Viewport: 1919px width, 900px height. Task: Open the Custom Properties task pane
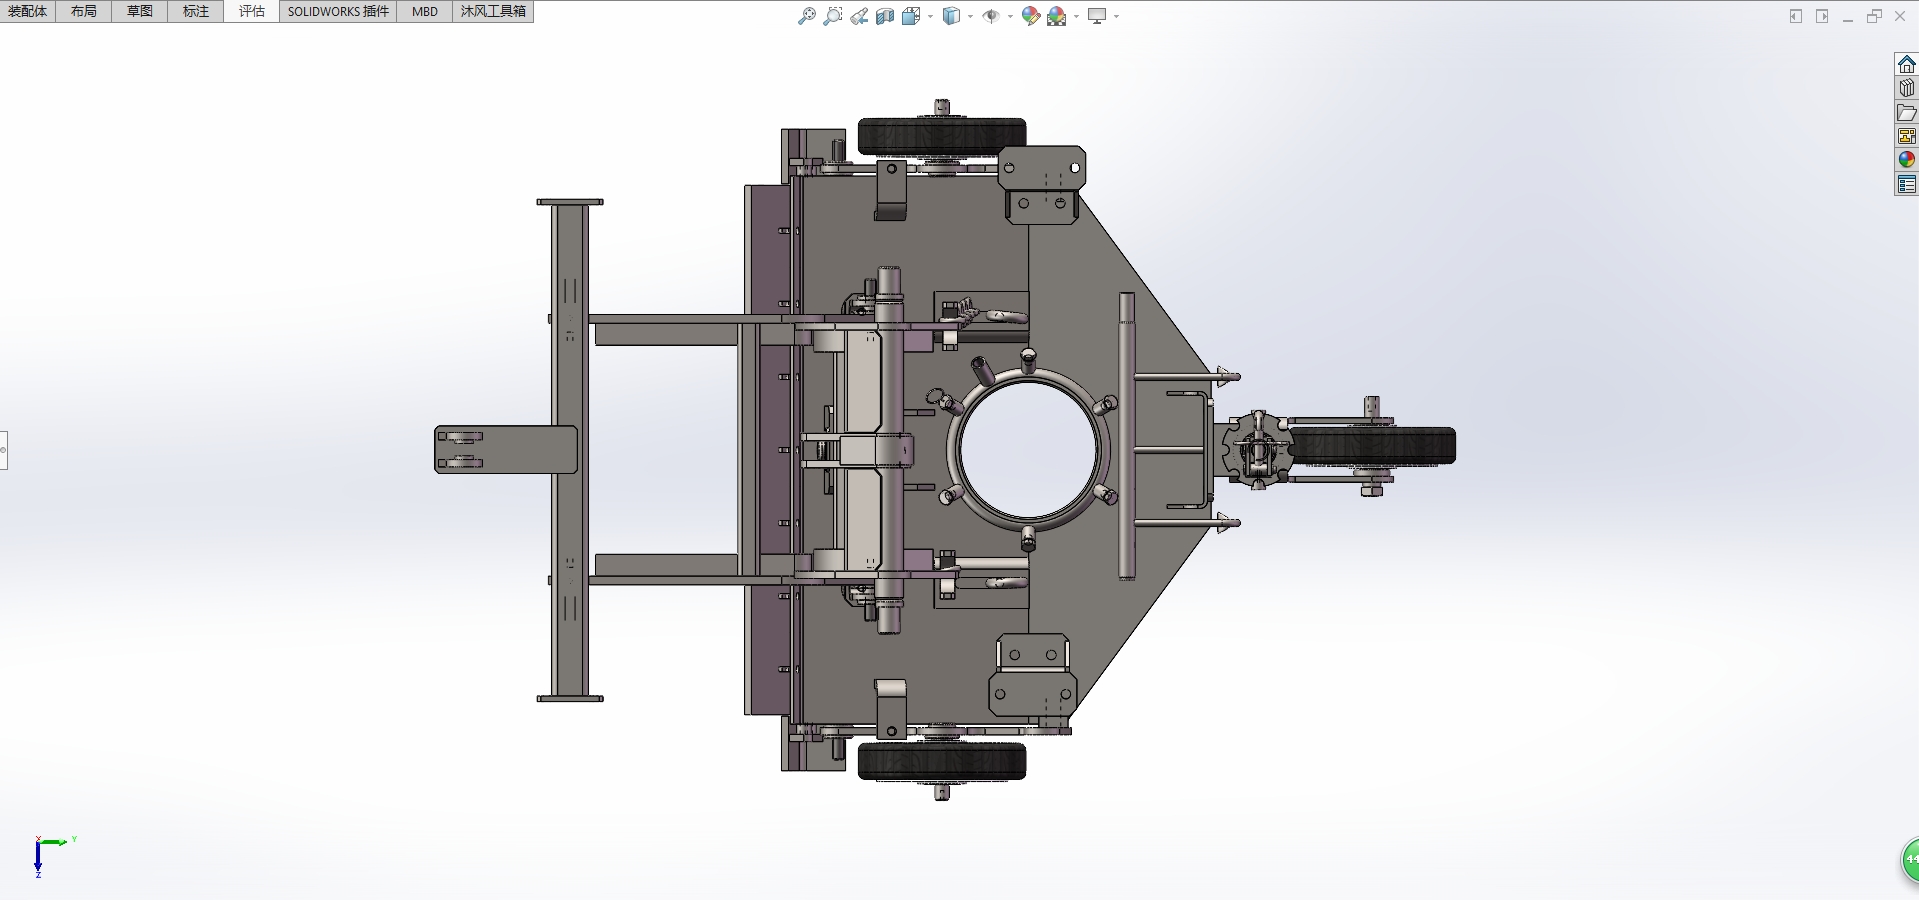click(x=1906, y=184)
